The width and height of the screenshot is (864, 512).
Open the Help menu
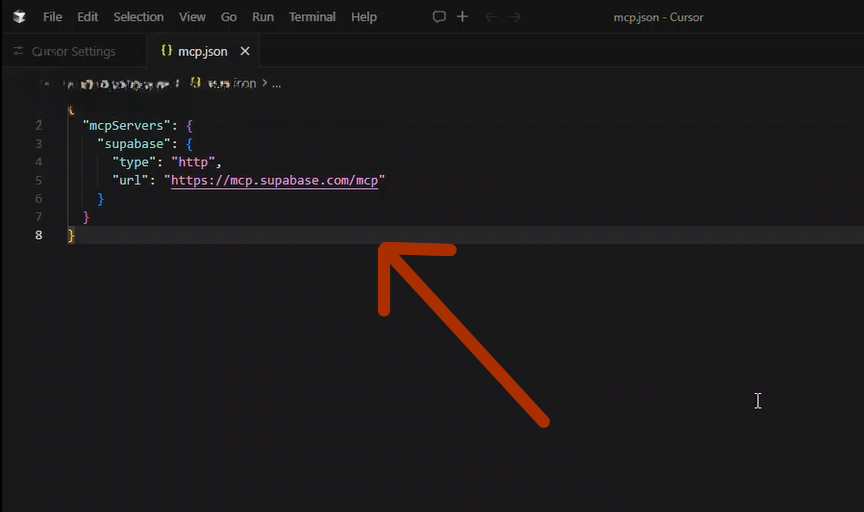(364, 17)
